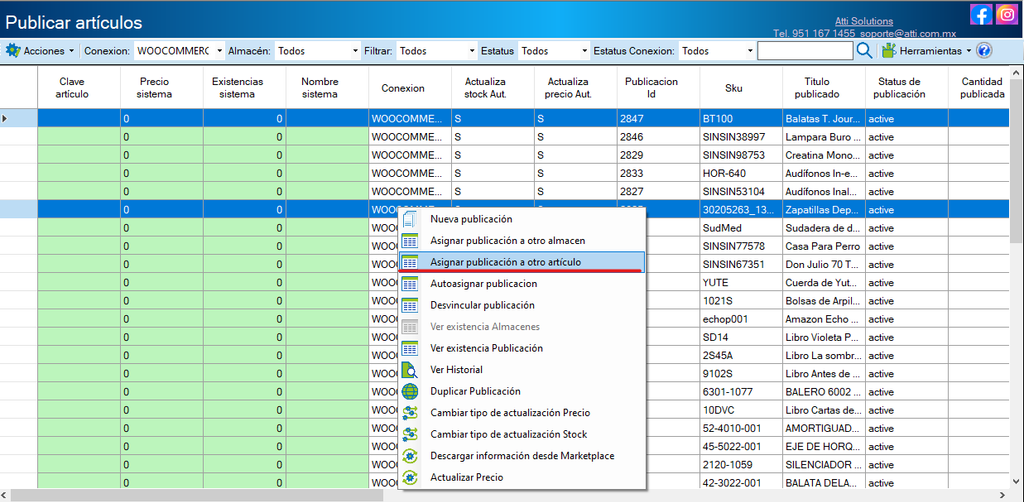Image resolution: width=1024 pixels, height=502 pixels.
Task: Click icon beside Desvincular publicación
Action: pos(409,306)
